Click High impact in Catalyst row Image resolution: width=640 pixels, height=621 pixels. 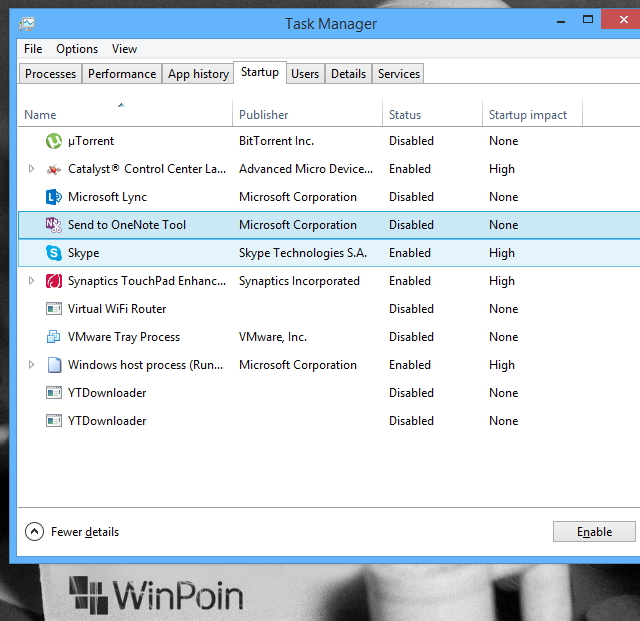(502, 169)
